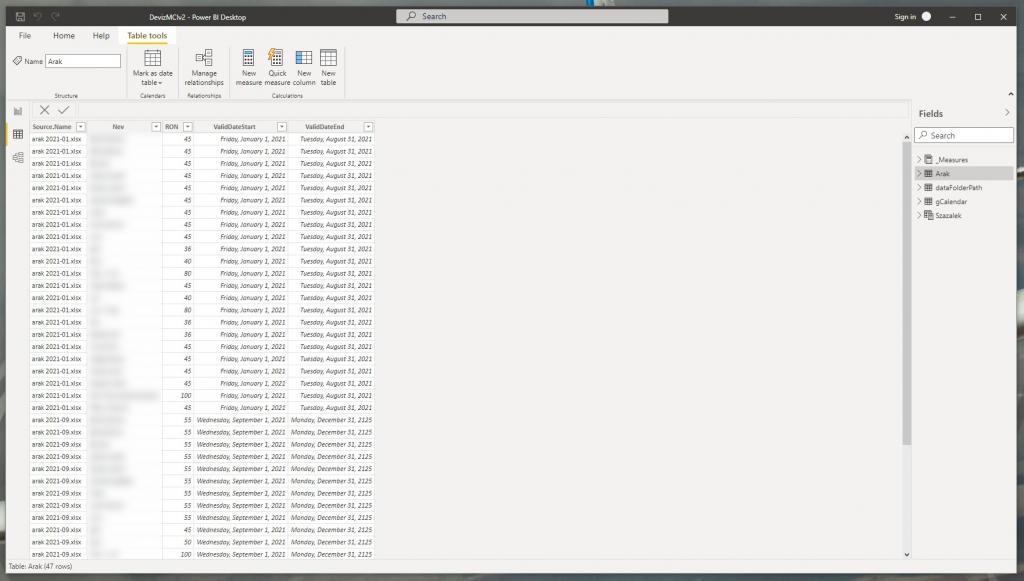Collapse the Fields pane with the chevron
This screenshot has height=581, width=1024.
coord(1007,113)
